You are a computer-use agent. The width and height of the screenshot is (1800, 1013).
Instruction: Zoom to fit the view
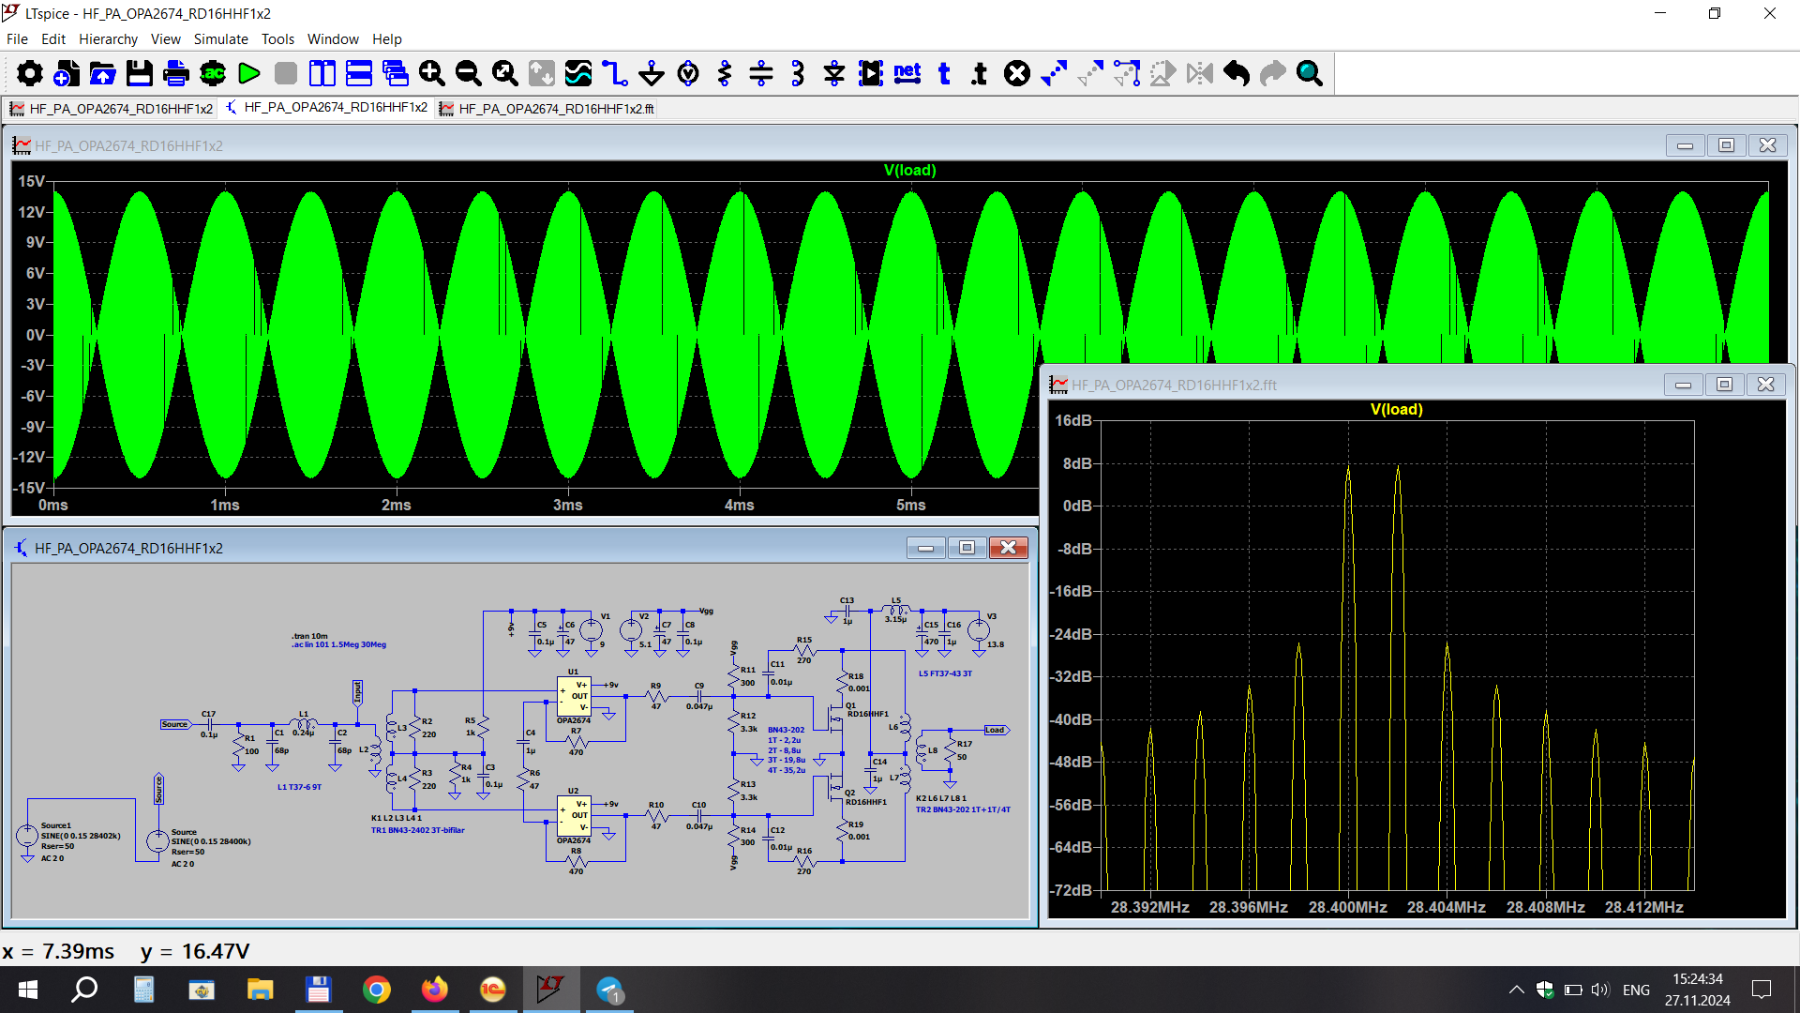pyautogui.click(x=505, y=73)
